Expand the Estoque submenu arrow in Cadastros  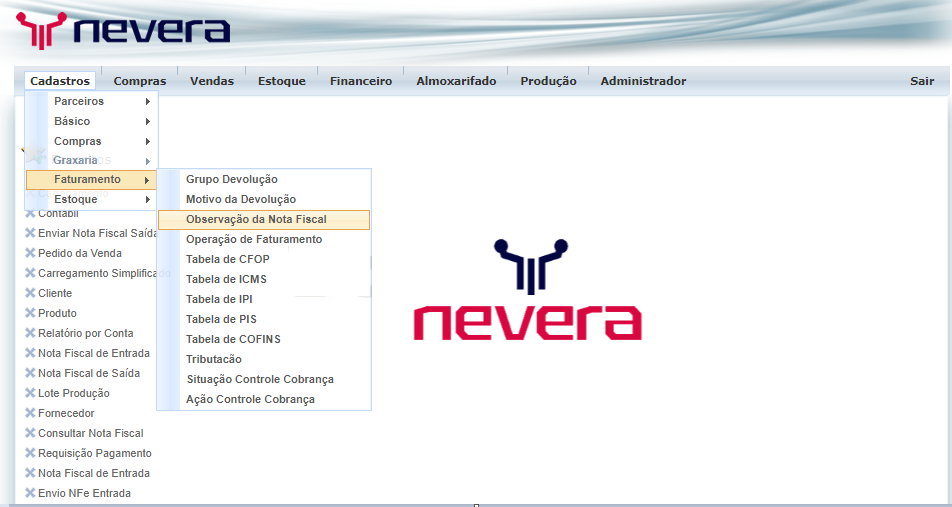148,200
